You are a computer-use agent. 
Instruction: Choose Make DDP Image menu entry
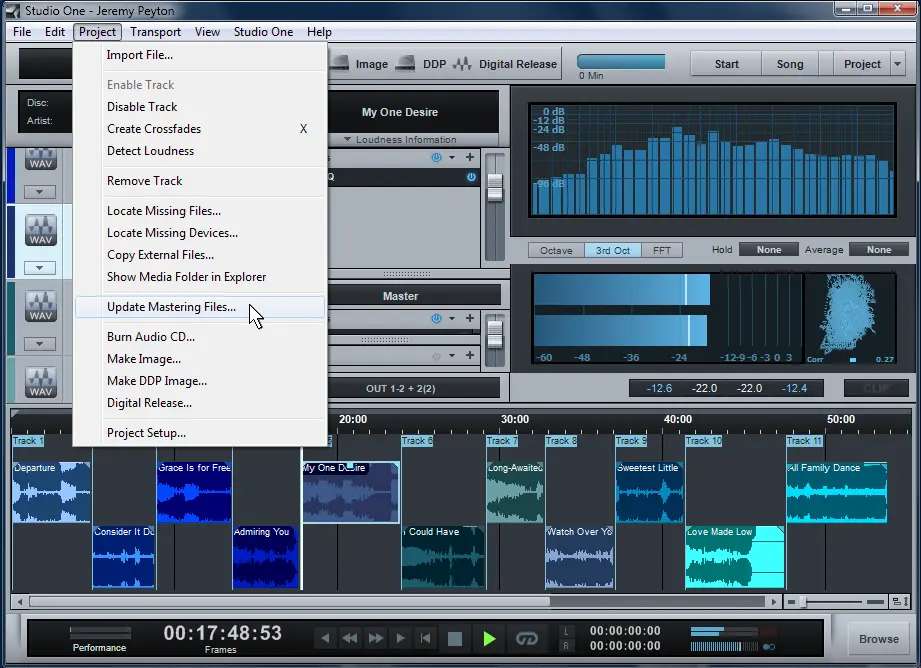point(200,381)
